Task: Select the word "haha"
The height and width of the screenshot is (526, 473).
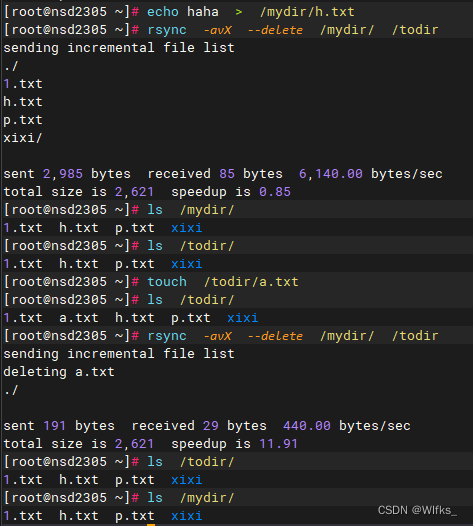Action: 203,12
